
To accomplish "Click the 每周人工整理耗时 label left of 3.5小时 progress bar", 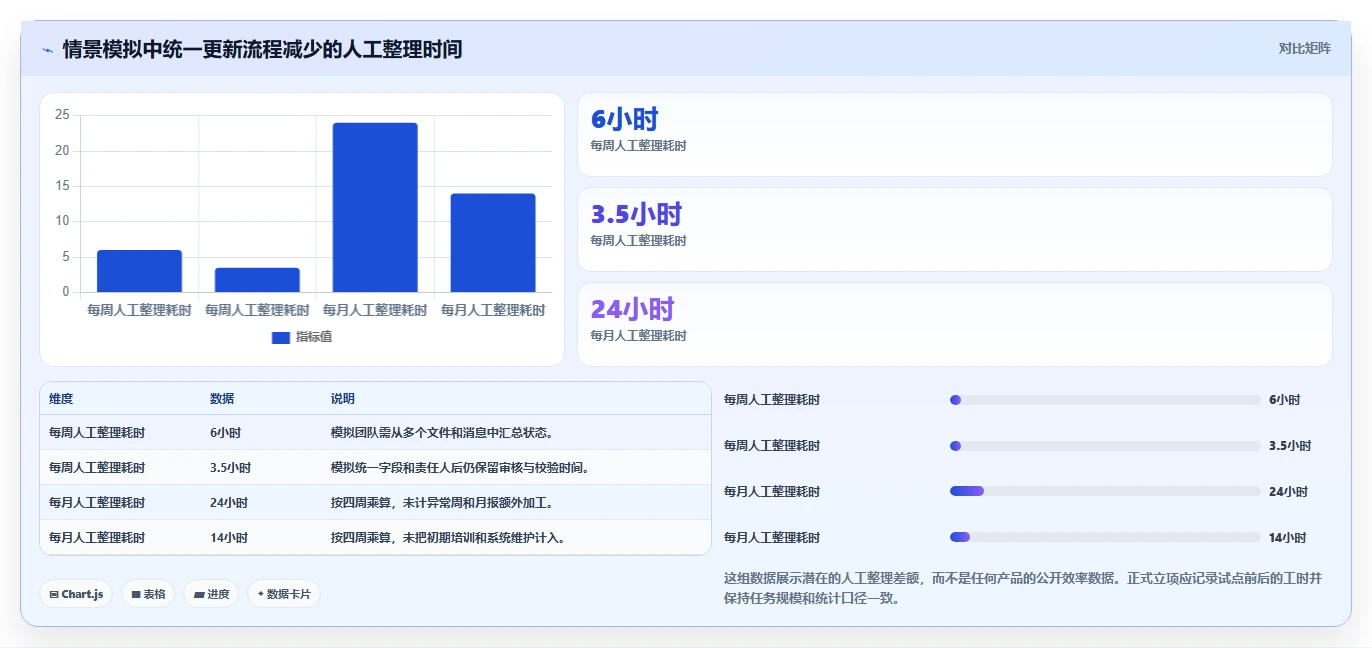I will pyautogui.click(x=772, y=446).
